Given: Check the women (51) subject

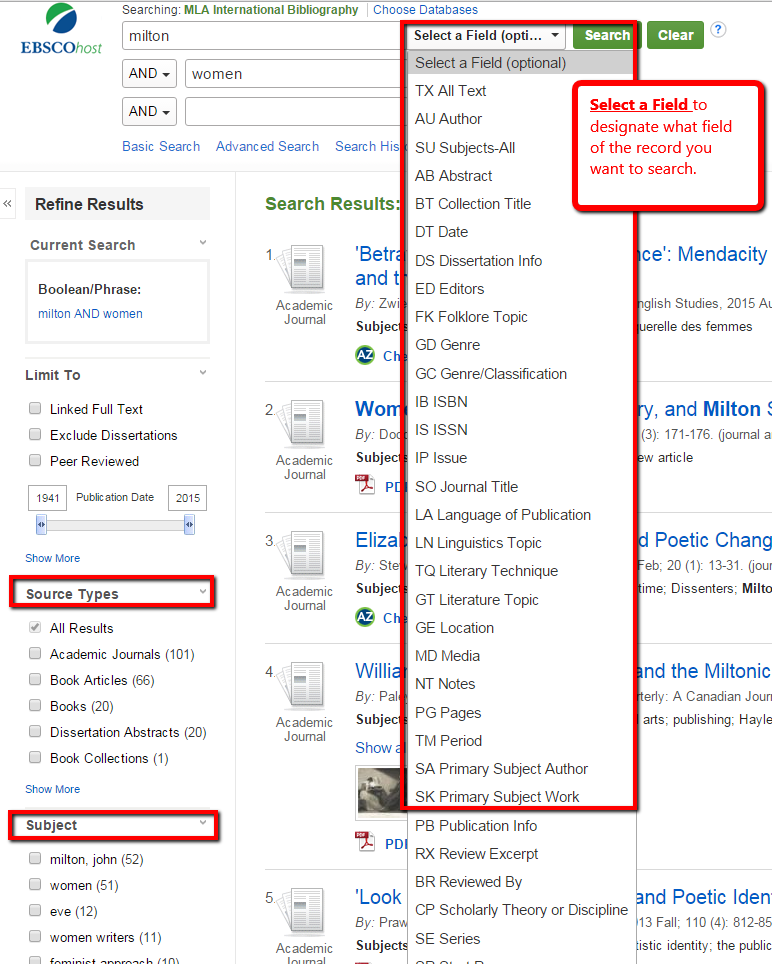Looking at the screenshot, I should 35,884.
